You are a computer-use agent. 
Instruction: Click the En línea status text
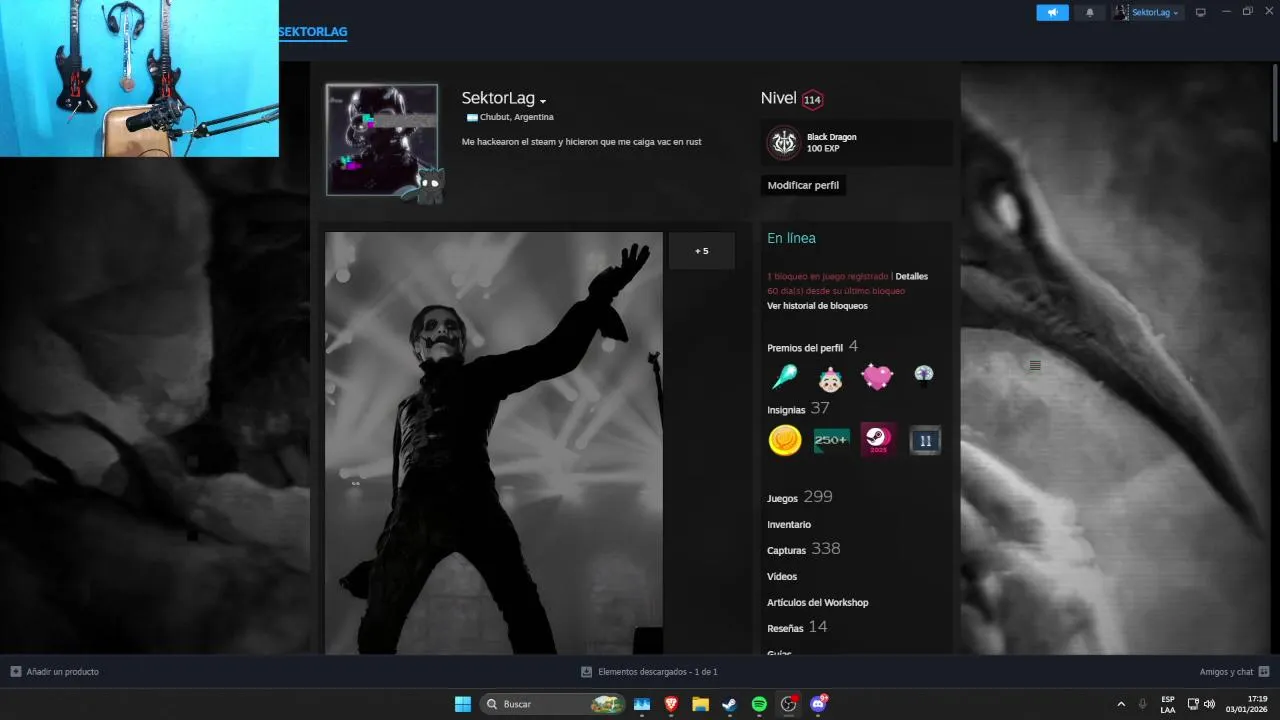point(791,238)
